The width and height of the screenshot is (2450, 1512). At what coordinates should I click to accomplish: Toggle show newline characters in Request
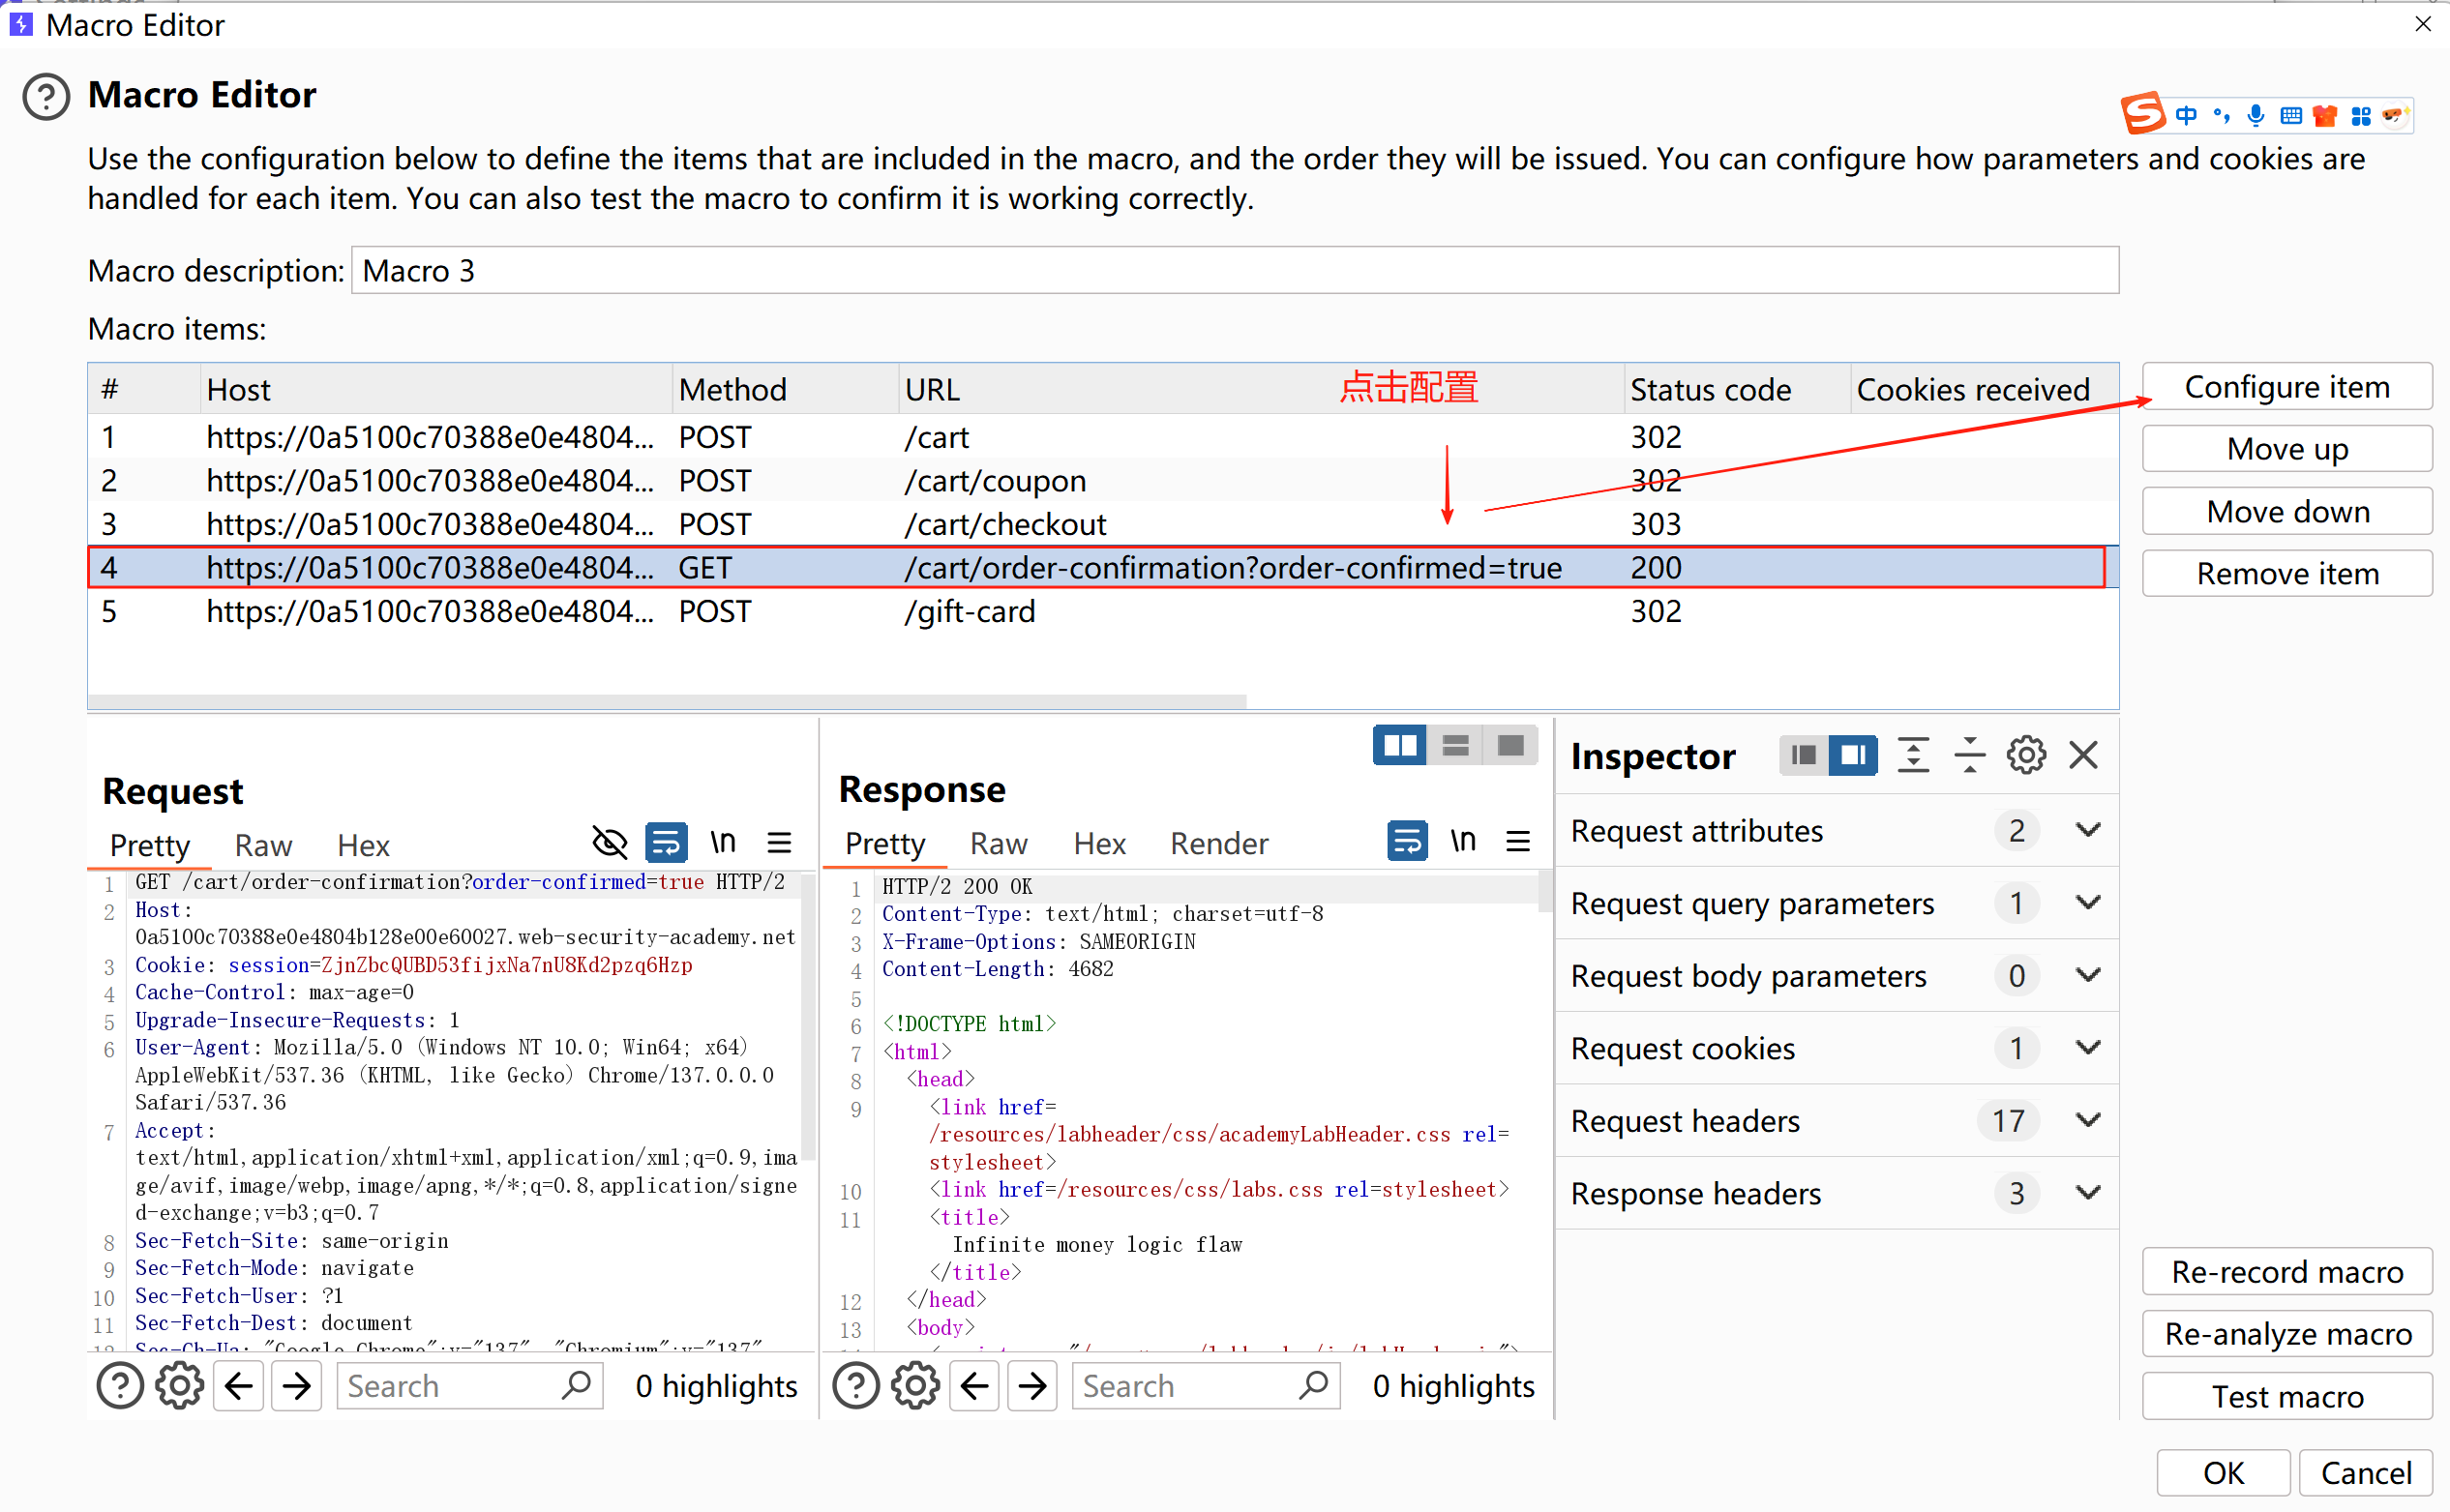[723, 843]
